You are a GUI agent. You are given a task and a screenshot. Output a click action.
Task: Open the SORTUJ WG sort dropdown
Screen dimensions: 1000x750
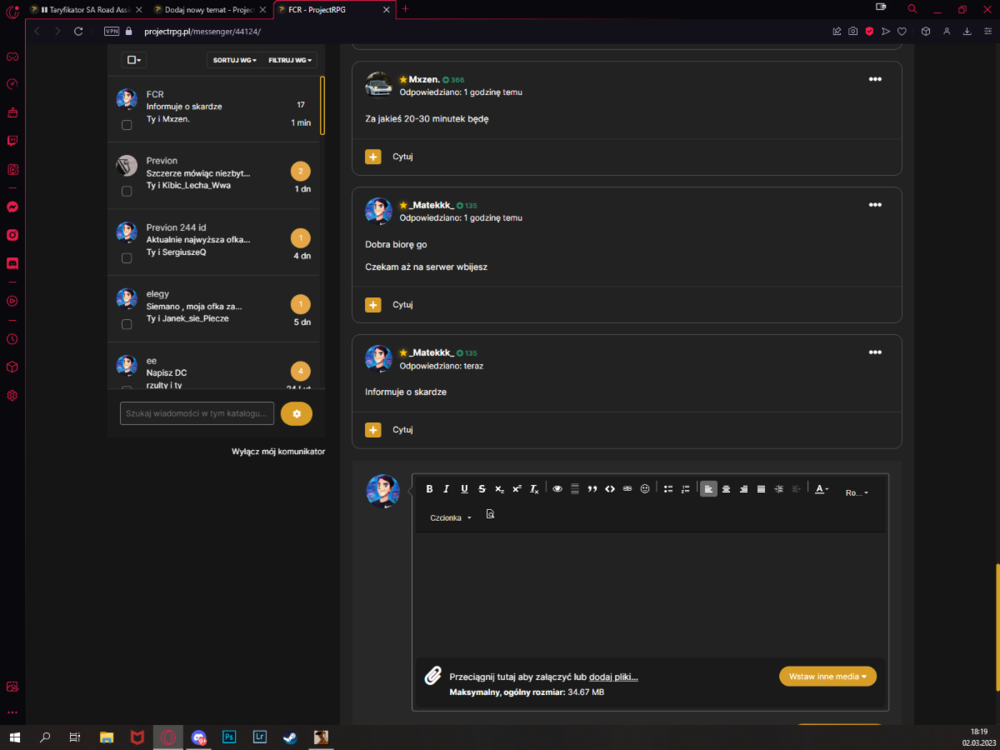pyautogui.click(x=235, y=60)
